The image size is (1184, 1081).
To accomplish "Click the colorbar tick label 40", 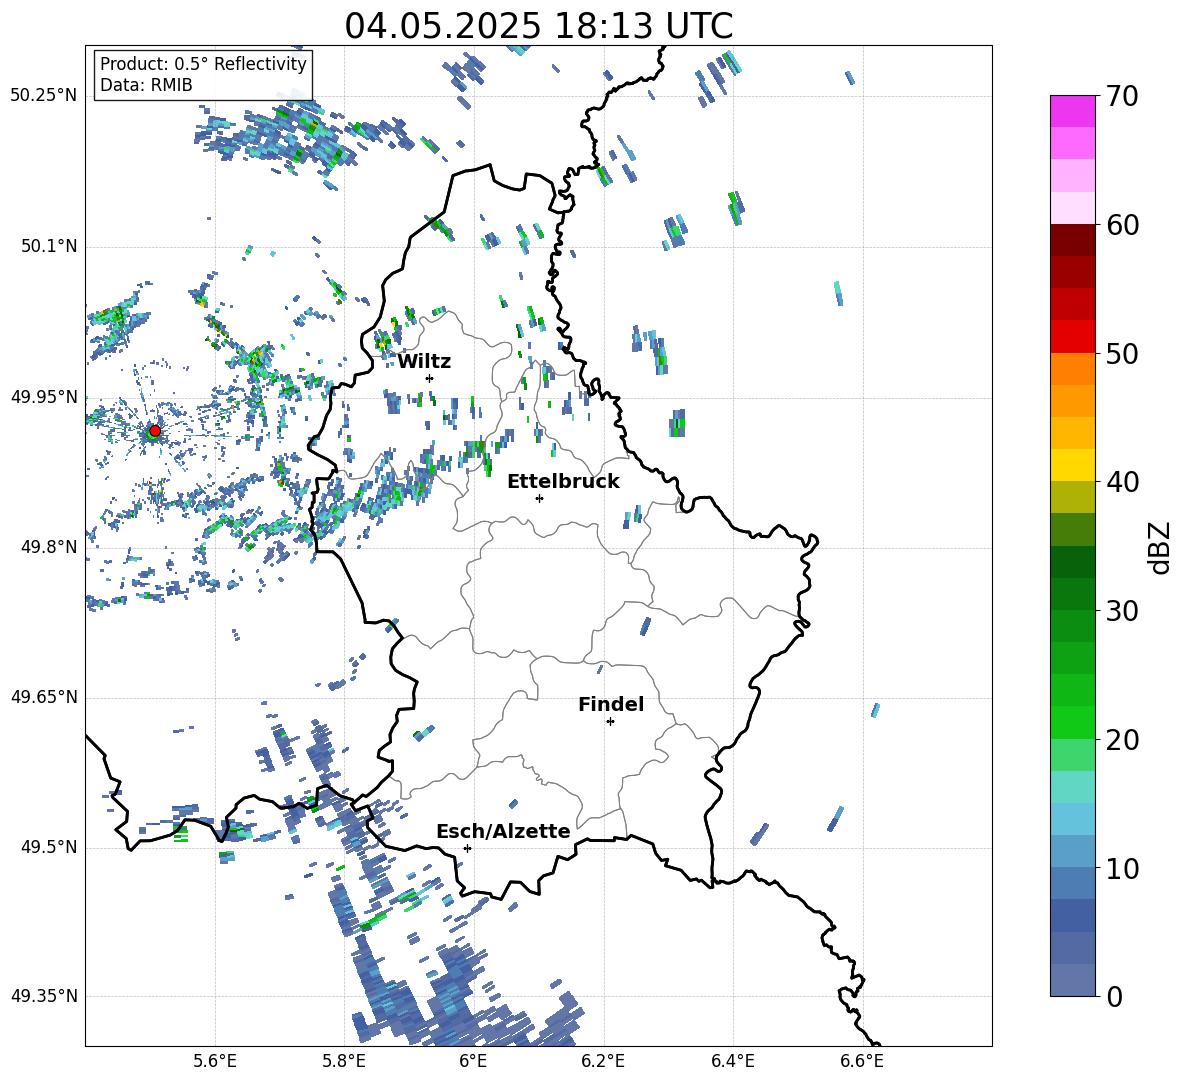I will (1122, 482).
